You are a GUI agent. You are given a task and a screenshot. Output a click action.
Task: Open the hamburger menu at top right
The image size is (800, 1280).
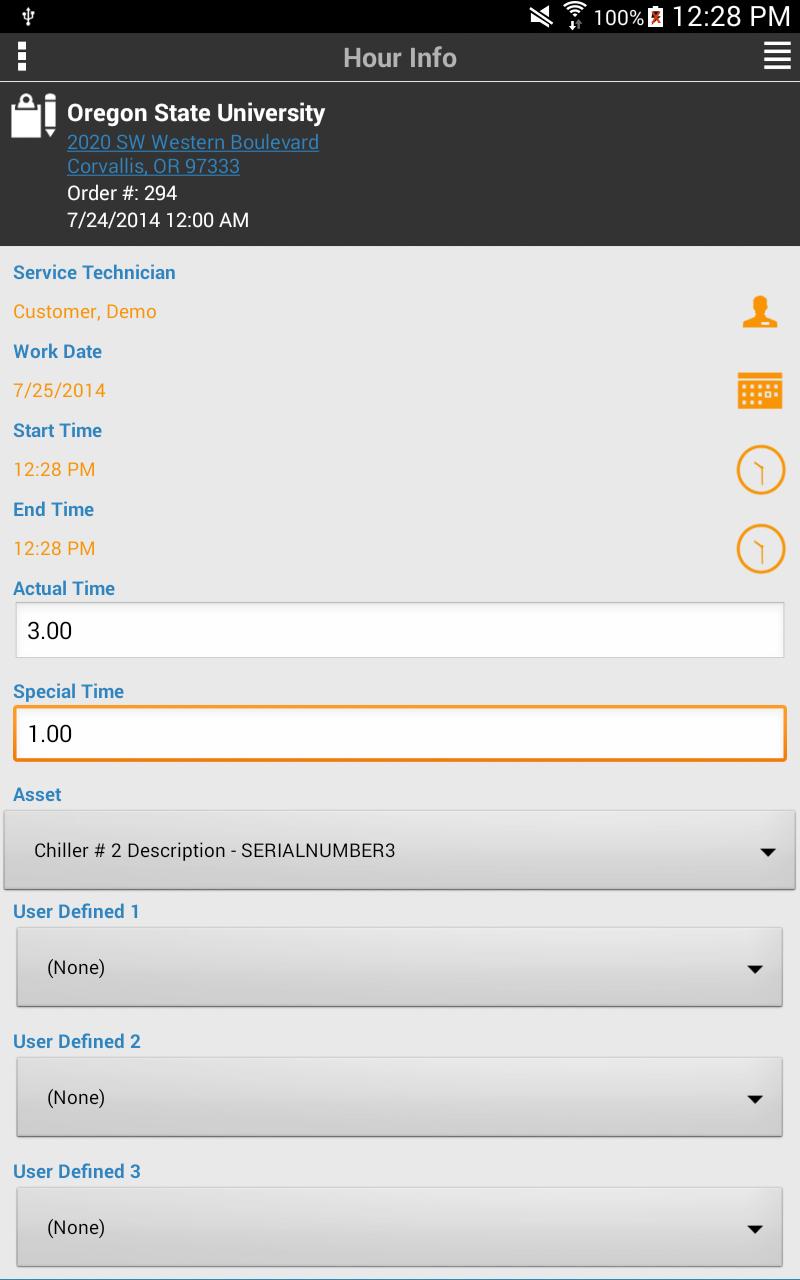point(777,57)
